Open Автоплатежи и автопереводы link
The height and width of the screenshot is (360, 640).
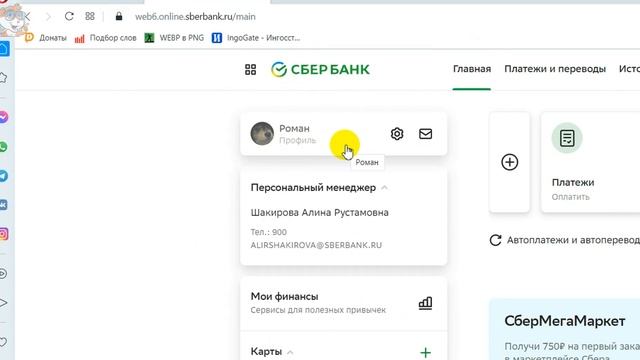[573, 240]
